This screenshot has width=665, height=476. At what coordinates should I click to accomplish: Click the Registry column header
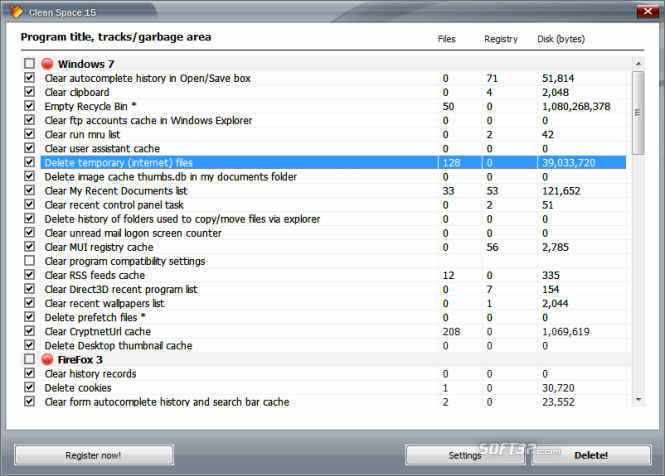pos(501,39)
